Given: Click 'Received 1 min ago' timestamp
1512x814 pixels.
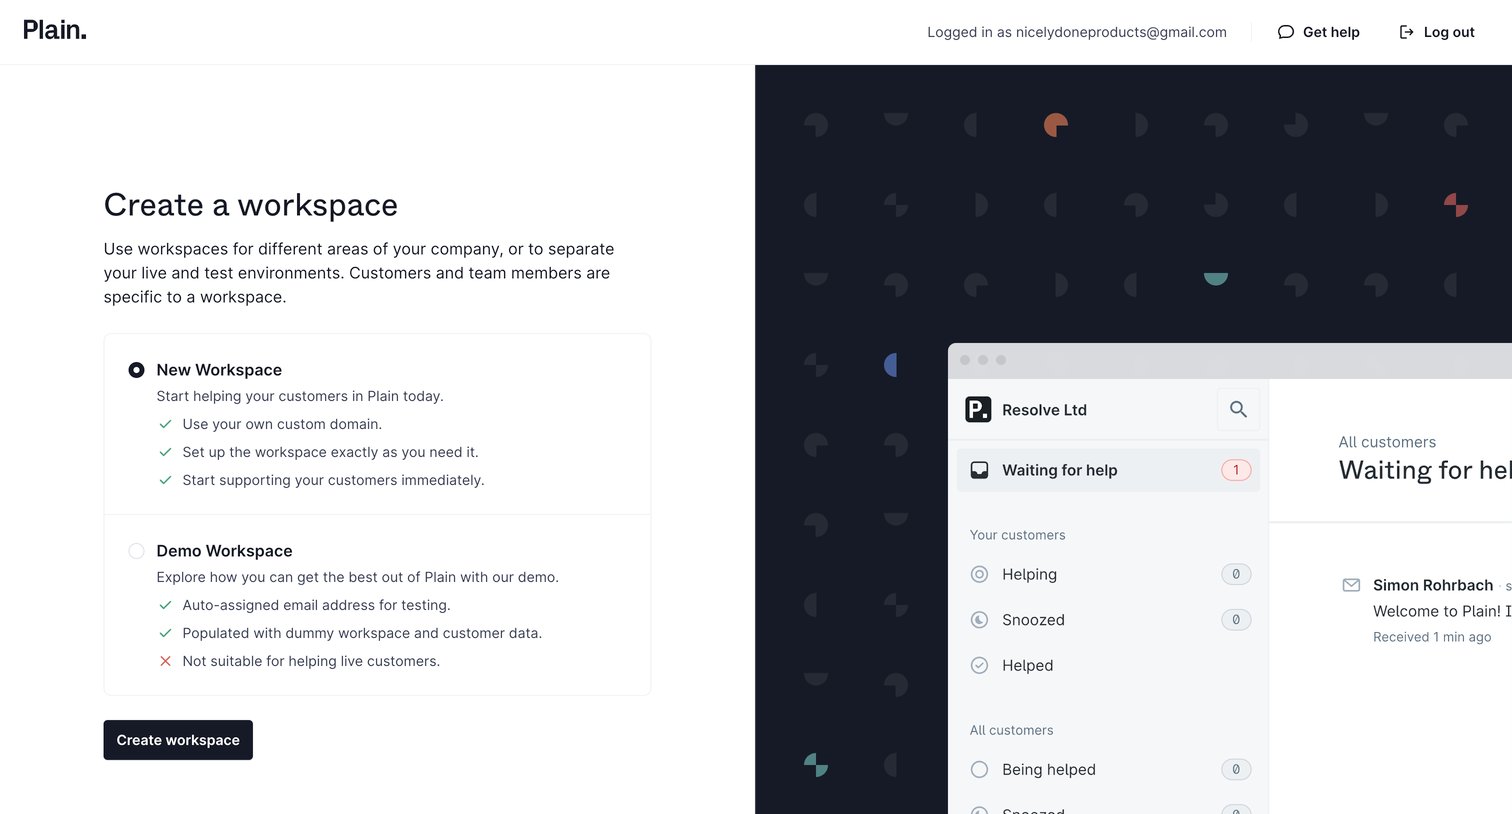Looking at the screenshot, I should pyautogui.click(x=1432, y=637).
